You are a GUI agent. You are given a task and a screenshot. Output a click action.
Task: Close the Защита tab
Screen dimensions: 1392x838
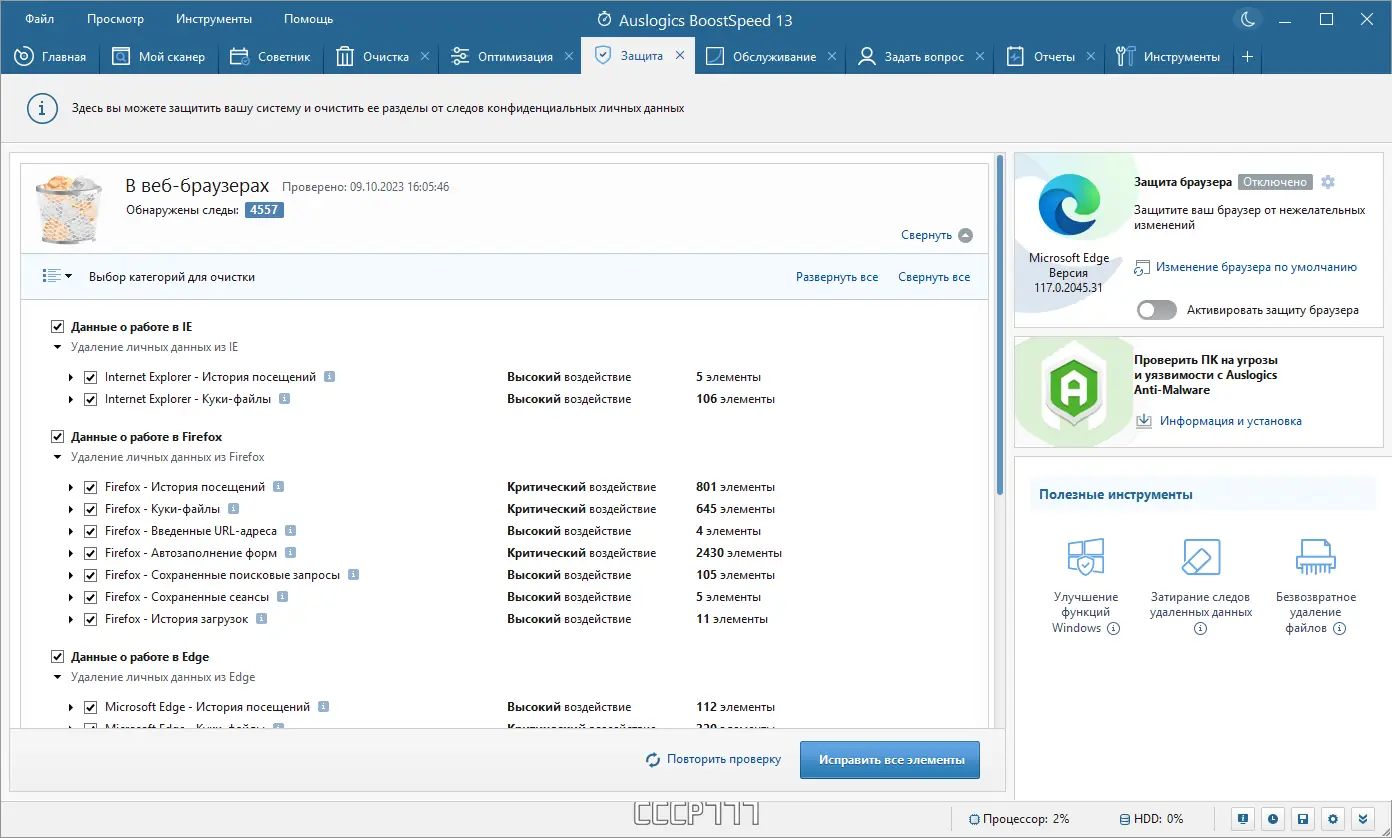pos(680,56)
